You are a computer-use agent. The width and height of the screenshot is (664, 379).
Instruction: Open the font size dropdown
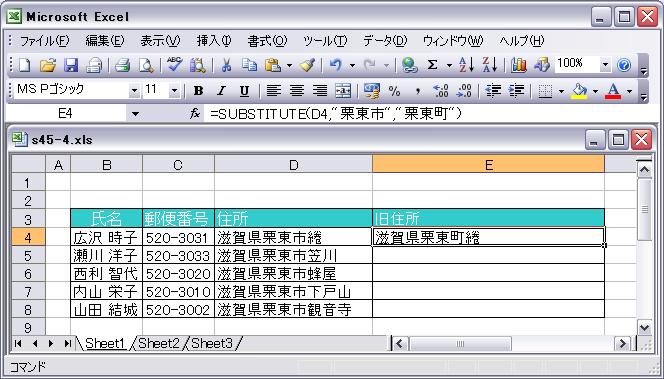(174, 91)
